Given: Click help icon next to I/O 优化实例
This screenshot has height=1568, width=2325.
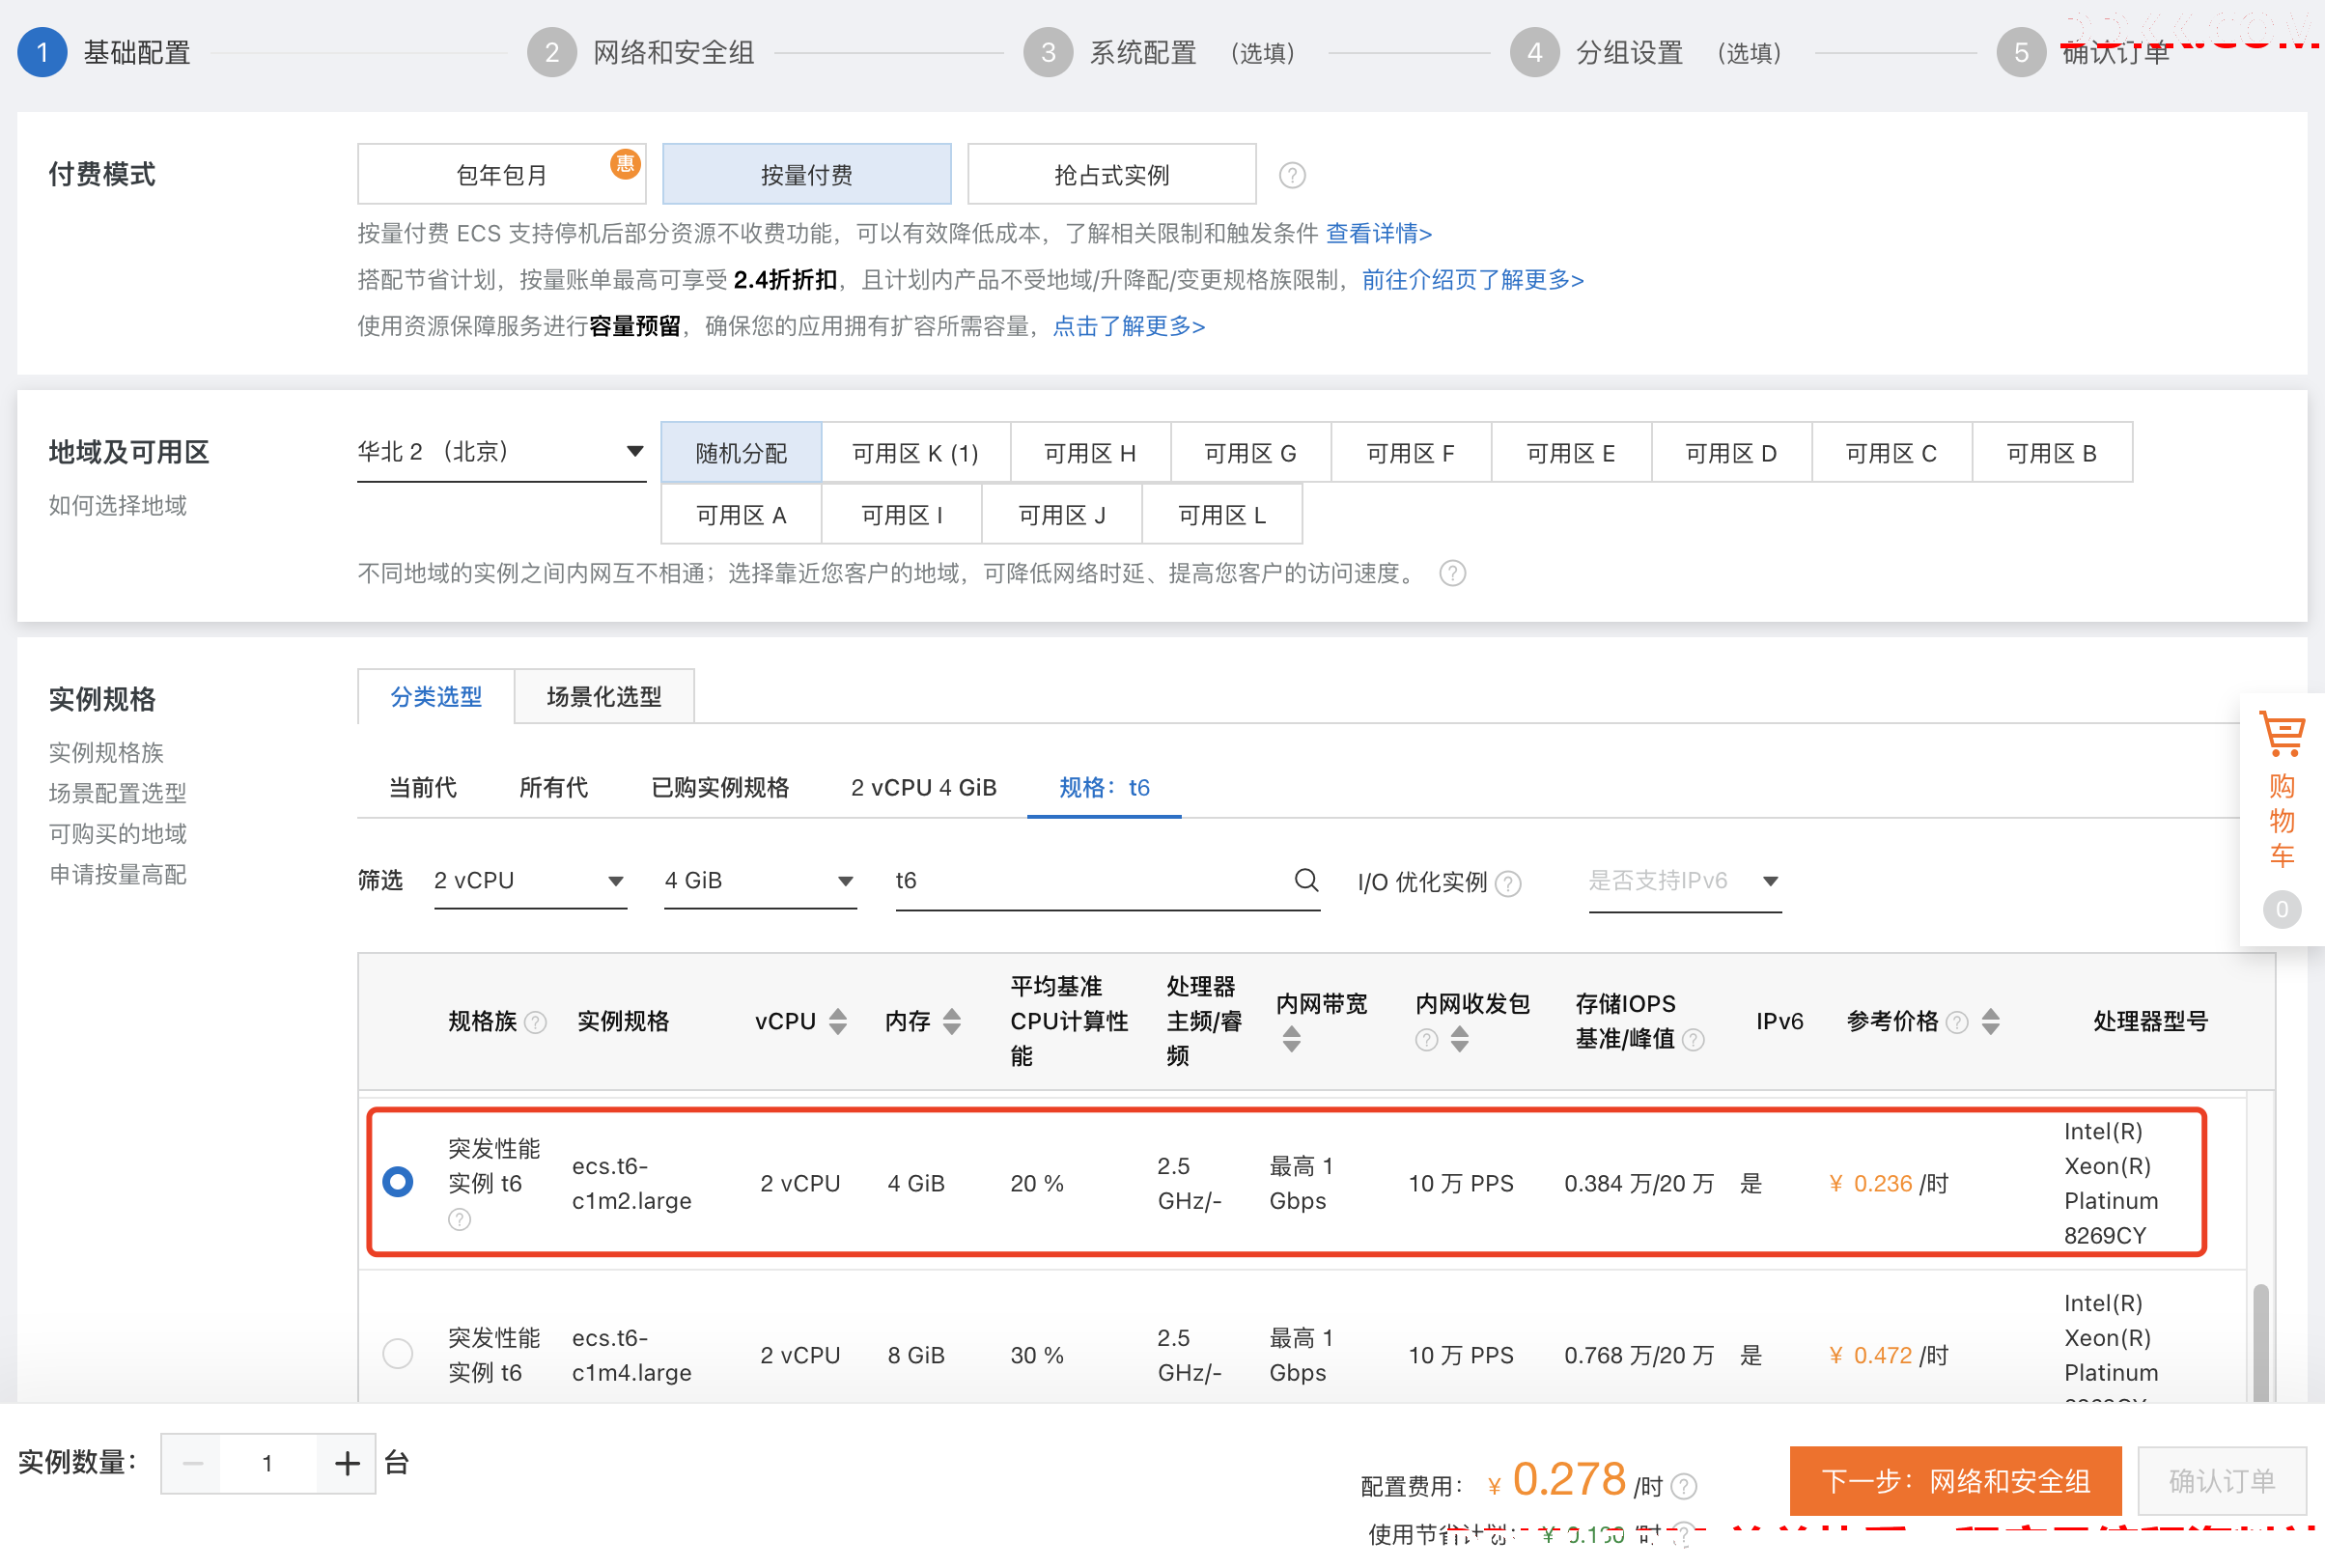Looking at the screenshot, I should 1508,883.
